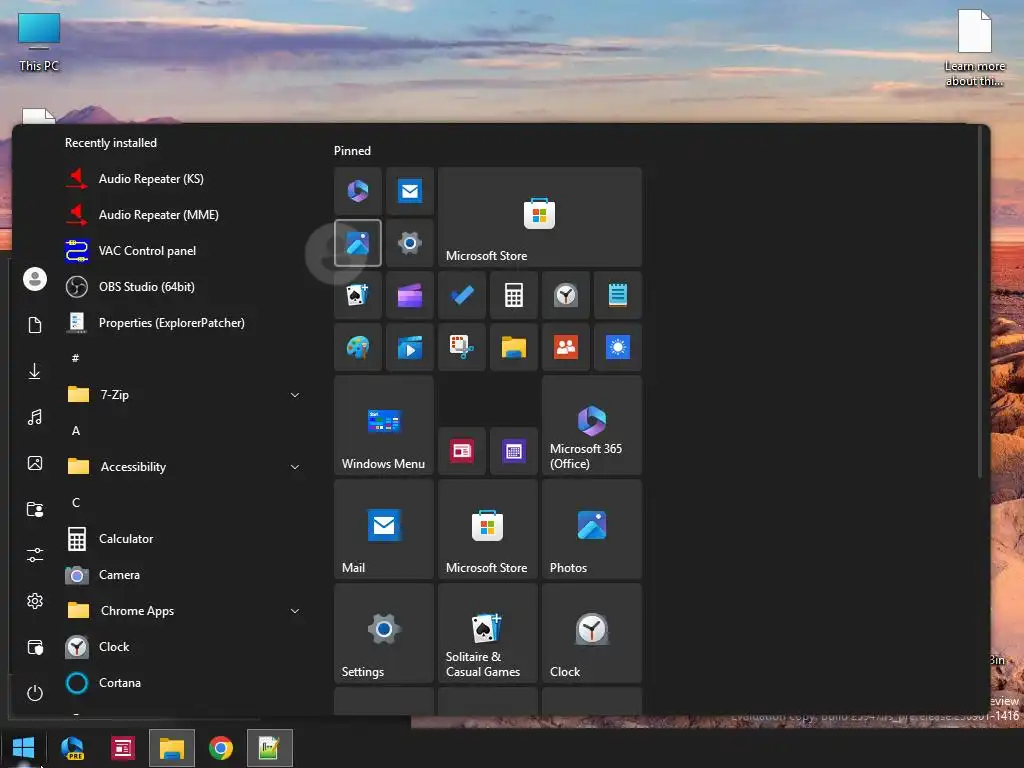Click the letter C section header
Image resolution: width=1024 pixels, height=768 pixels.
[76, 502]
